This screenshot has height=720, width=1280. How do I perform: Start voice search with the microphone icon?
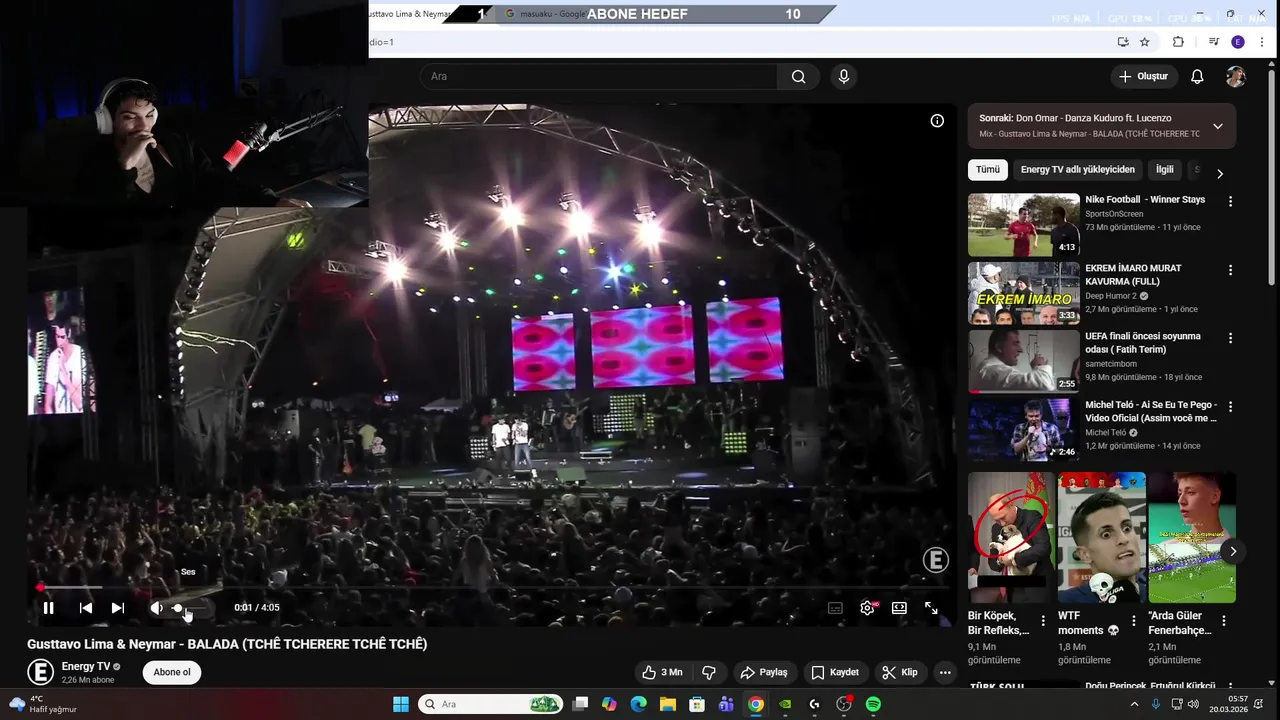tap(844, 76)
